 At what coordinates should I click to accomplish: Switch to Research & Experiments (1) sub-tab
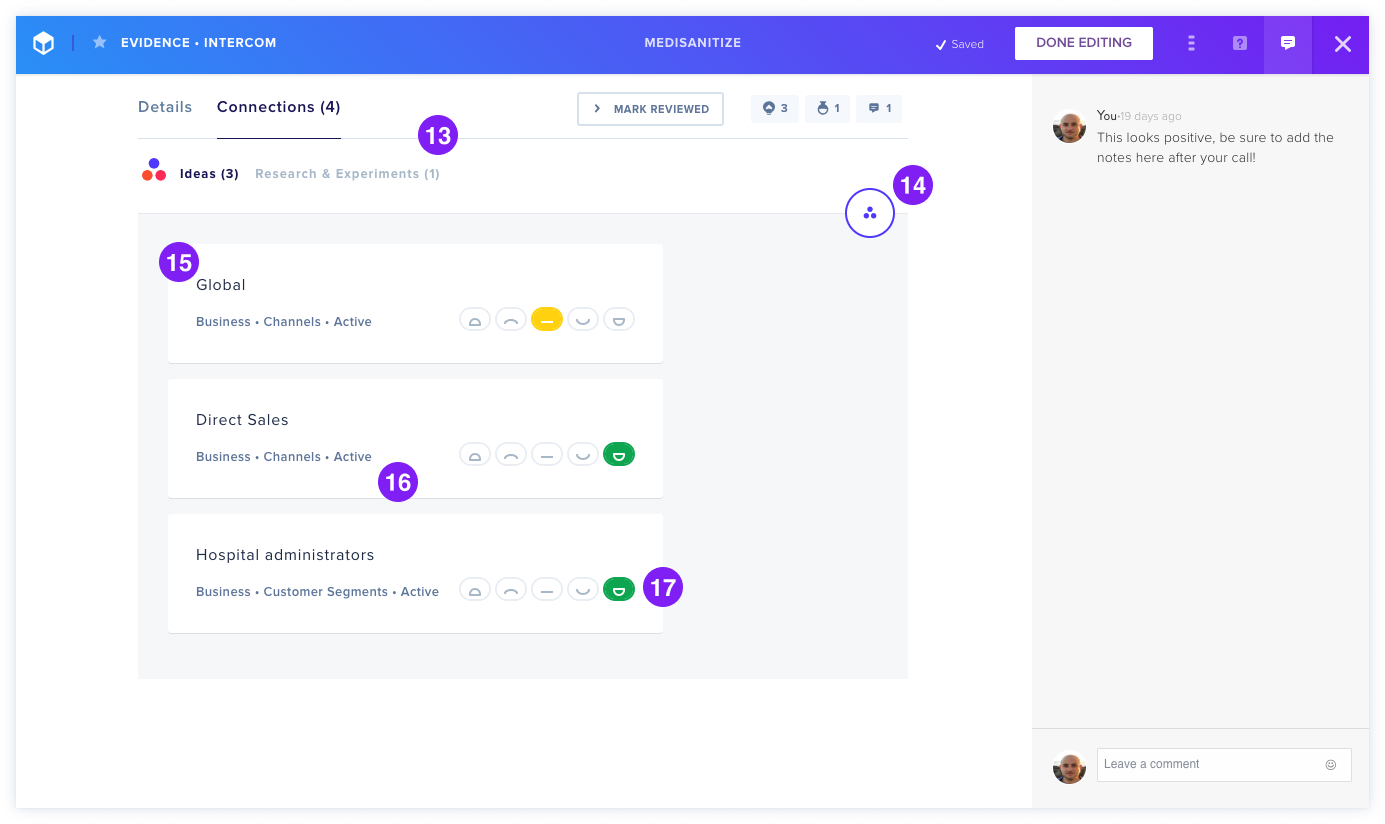[347, 174]
